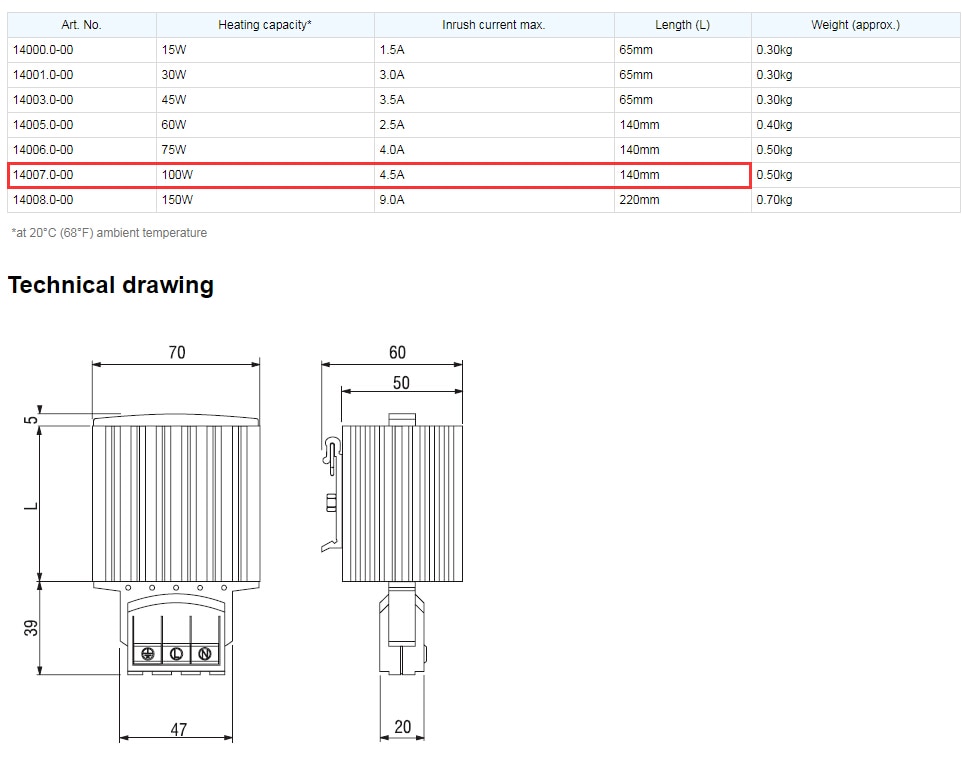Click the N neutral terminal symbol
Image resolution: width=962 pixels, height=759 pixels.
204,654
